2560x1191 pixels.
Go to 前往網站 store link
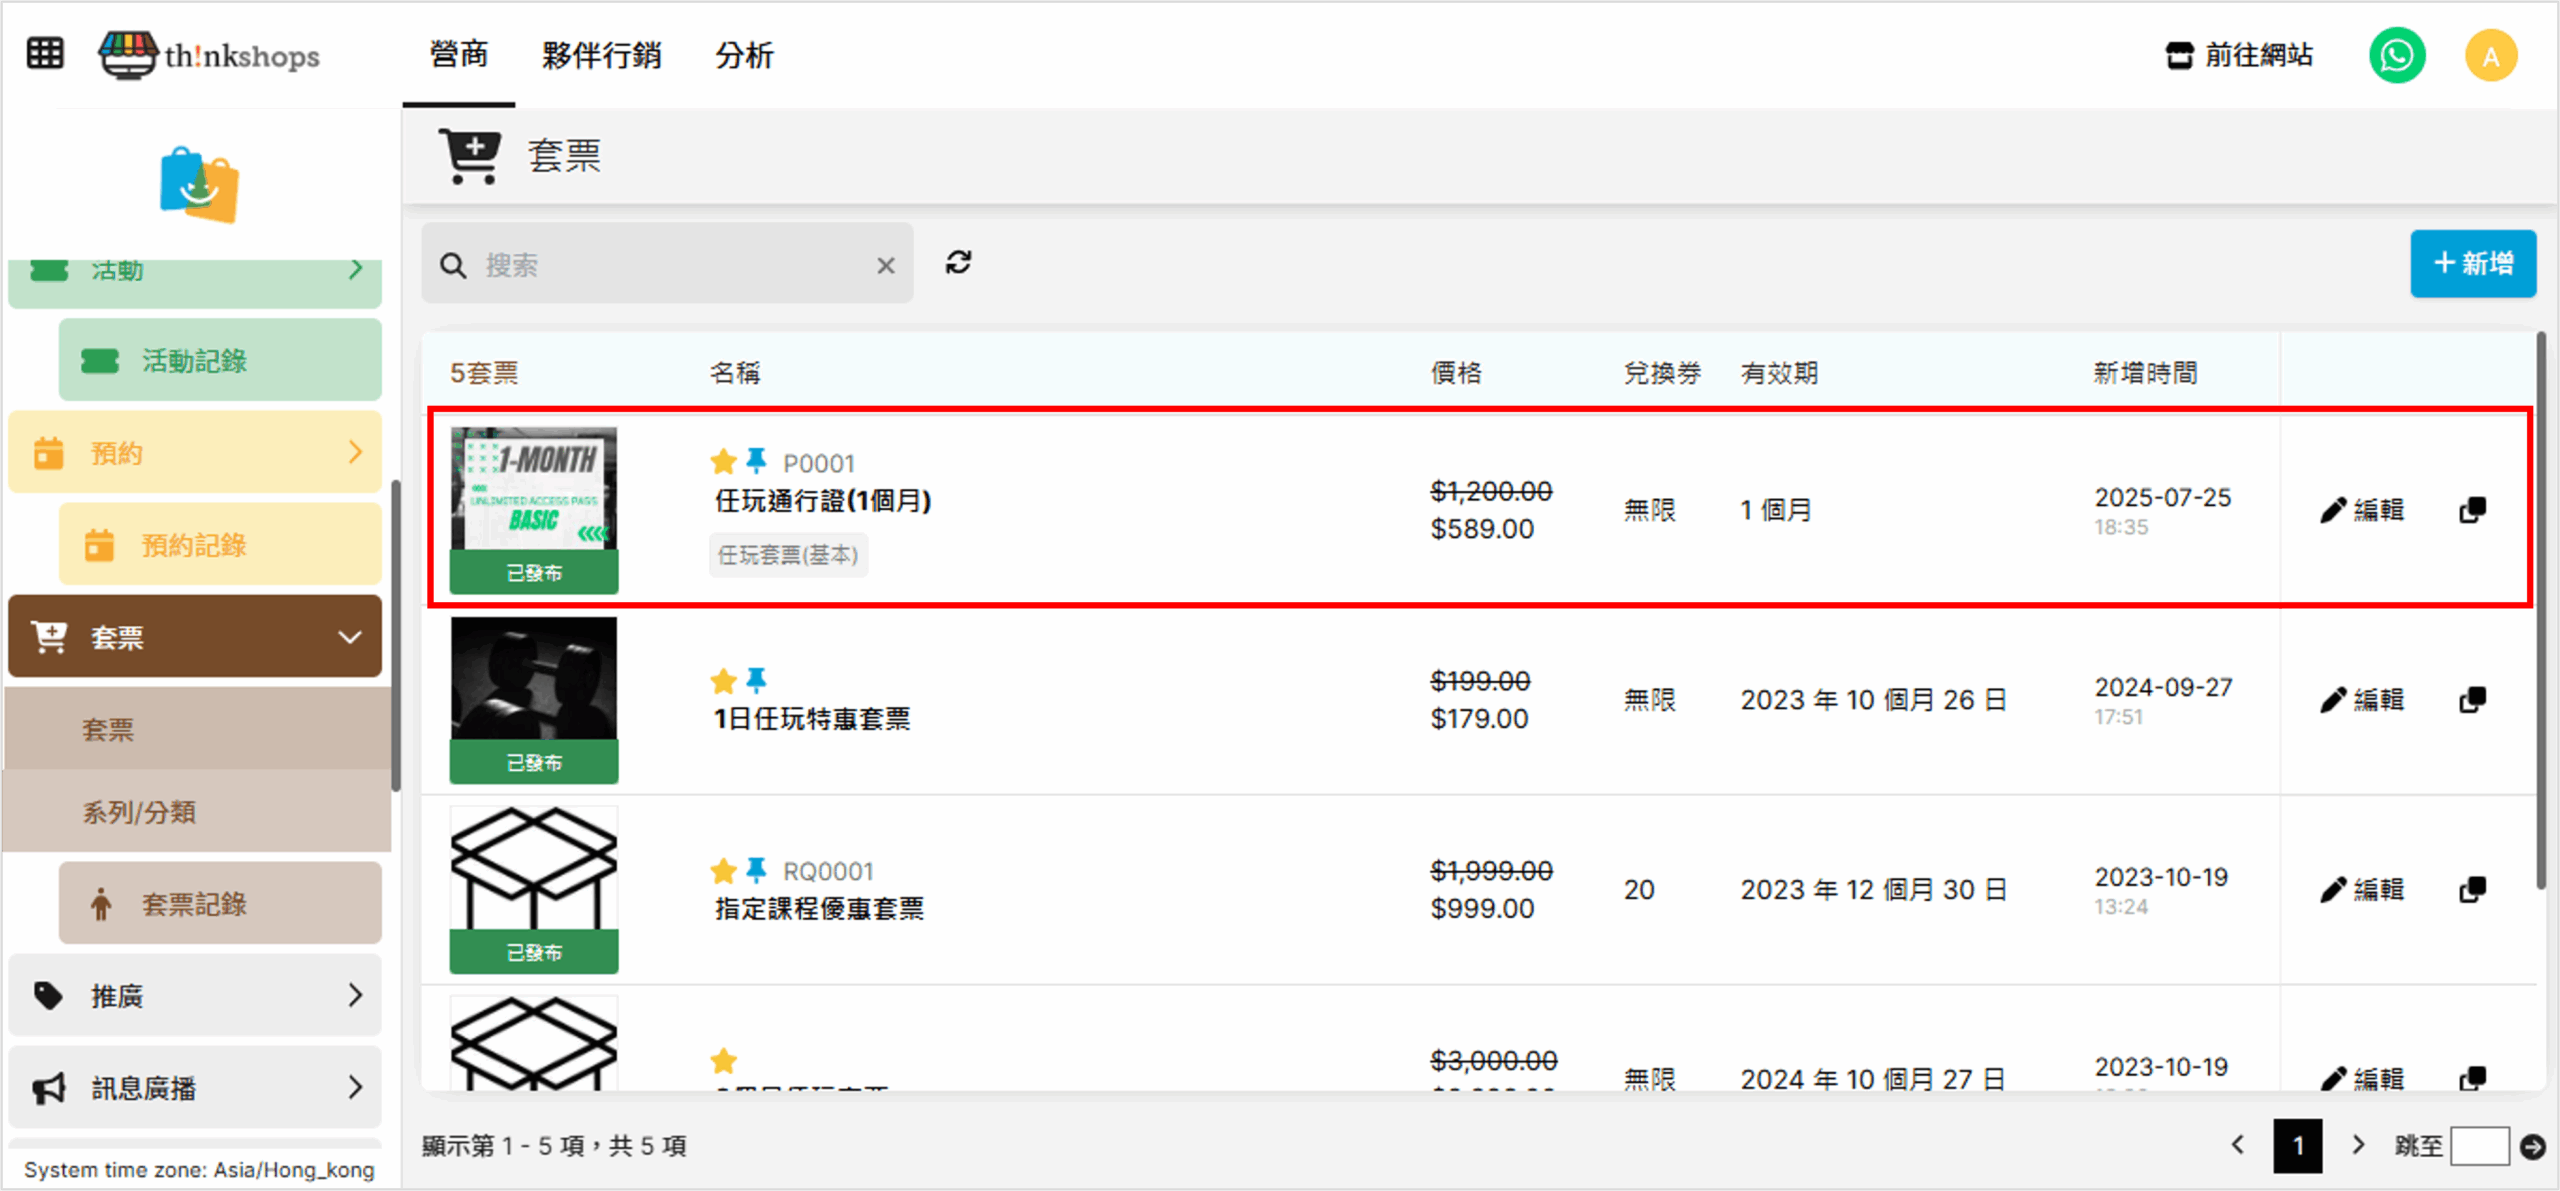[2240, 55]
